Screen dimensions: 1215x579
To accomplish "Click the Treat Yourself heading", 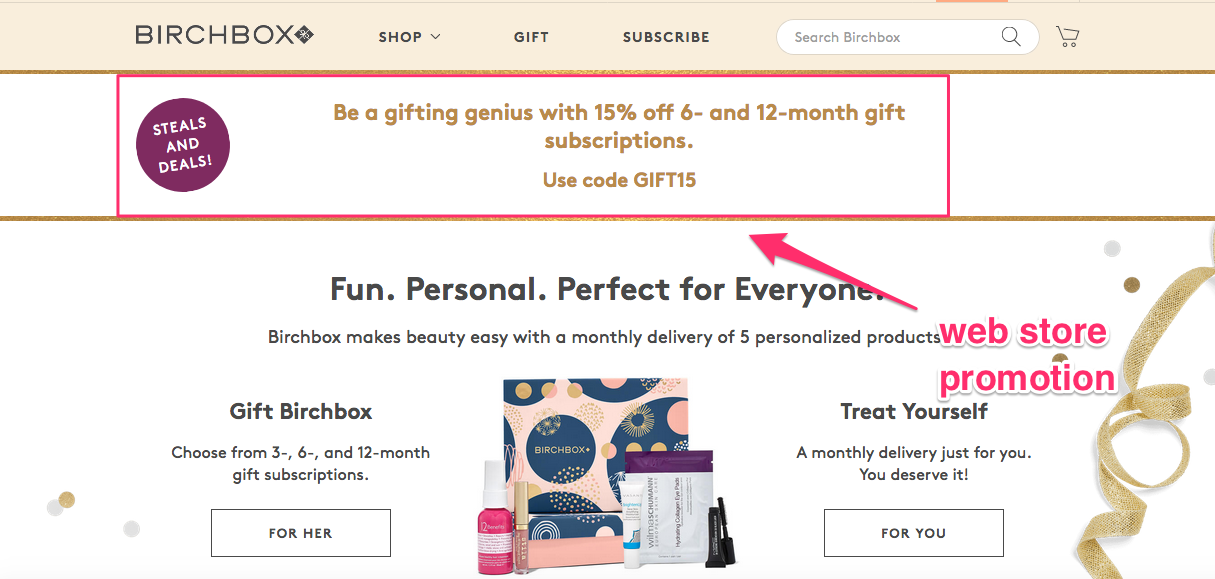I will [x=913, y=411].
